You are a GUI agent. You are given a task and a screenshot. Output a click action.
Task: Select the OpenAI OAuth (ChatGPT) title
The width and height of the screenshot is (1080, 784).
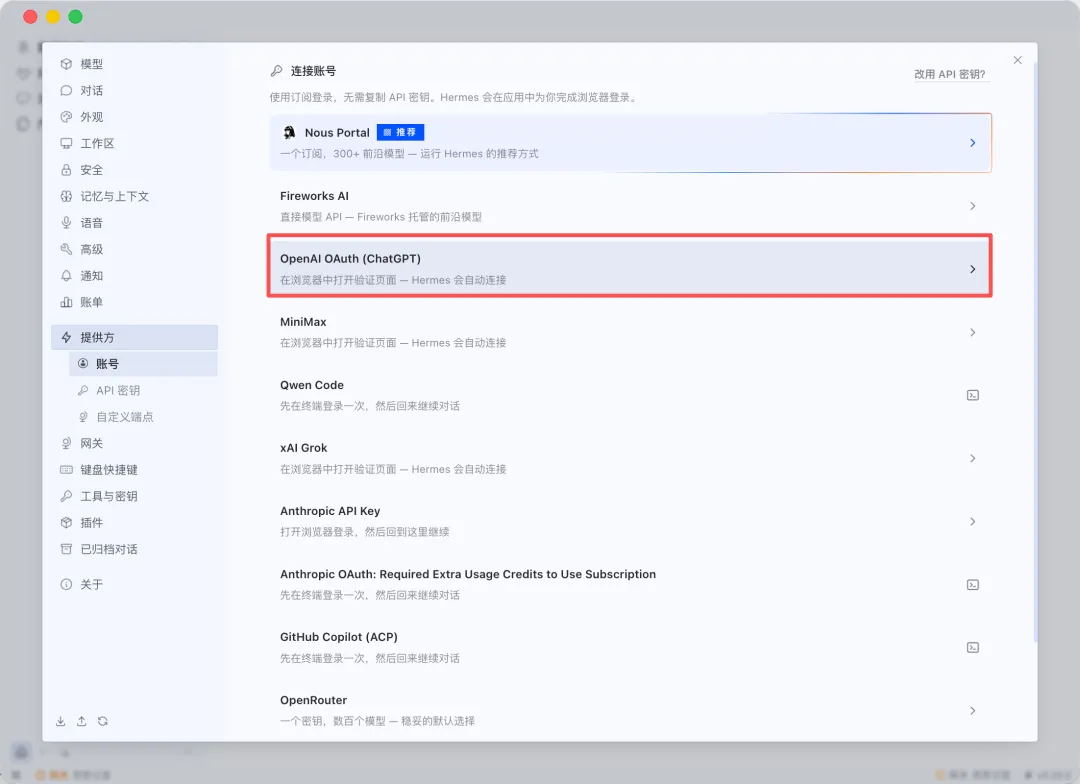(350, 259)
